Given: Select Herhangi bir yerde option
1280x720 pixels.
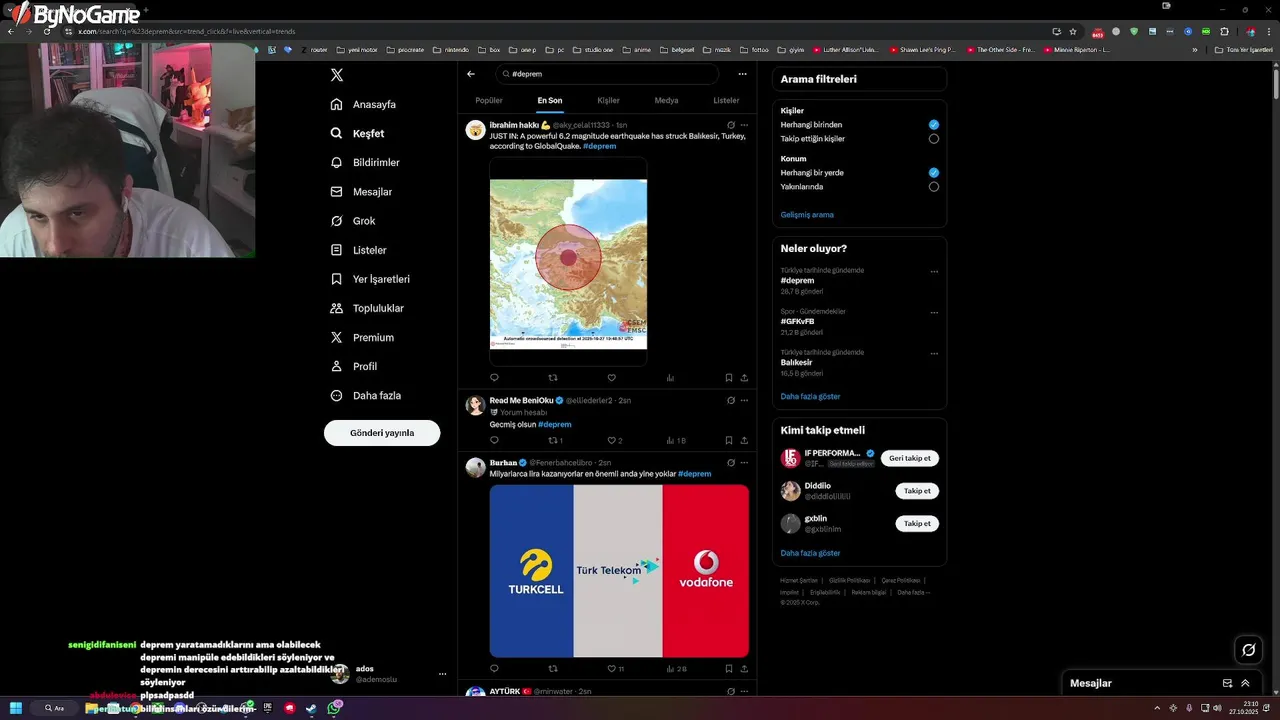Looking at the screenshot, I should [x=933, y=173].
